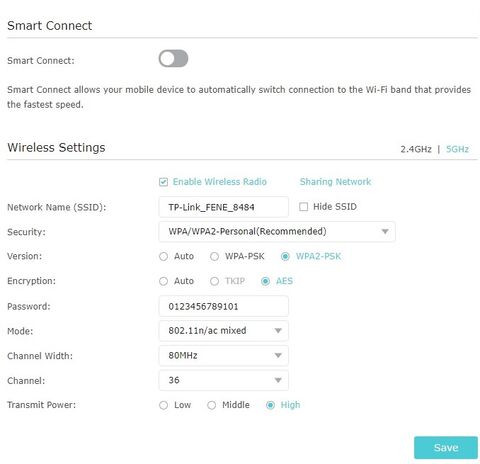480x464 pixels.
Task: Switch to the 2.4GHz band tab
Action: coord(416,149)
